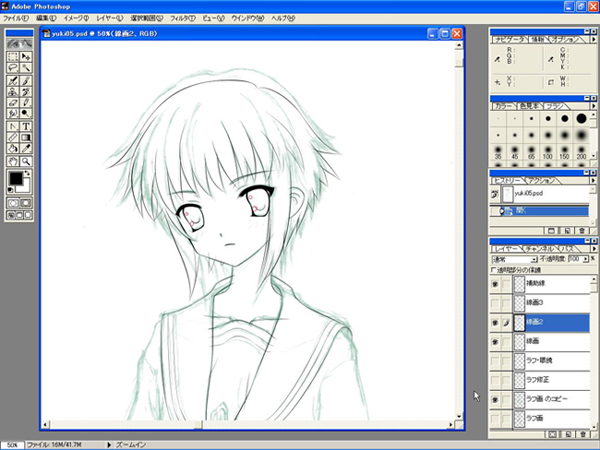600x450 pixels.
Task: Show the ラフ修正 layer
Action: tap(495, 380)
